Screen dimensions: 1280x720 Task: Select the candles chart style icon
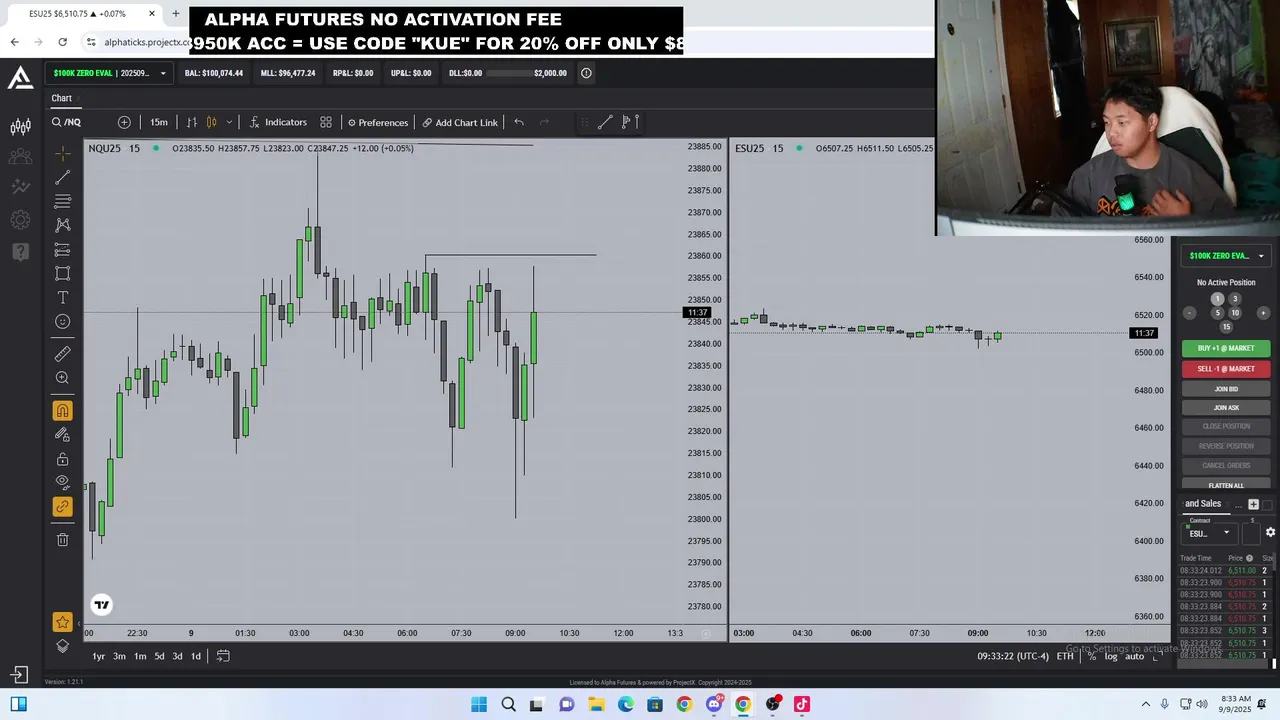211,122
